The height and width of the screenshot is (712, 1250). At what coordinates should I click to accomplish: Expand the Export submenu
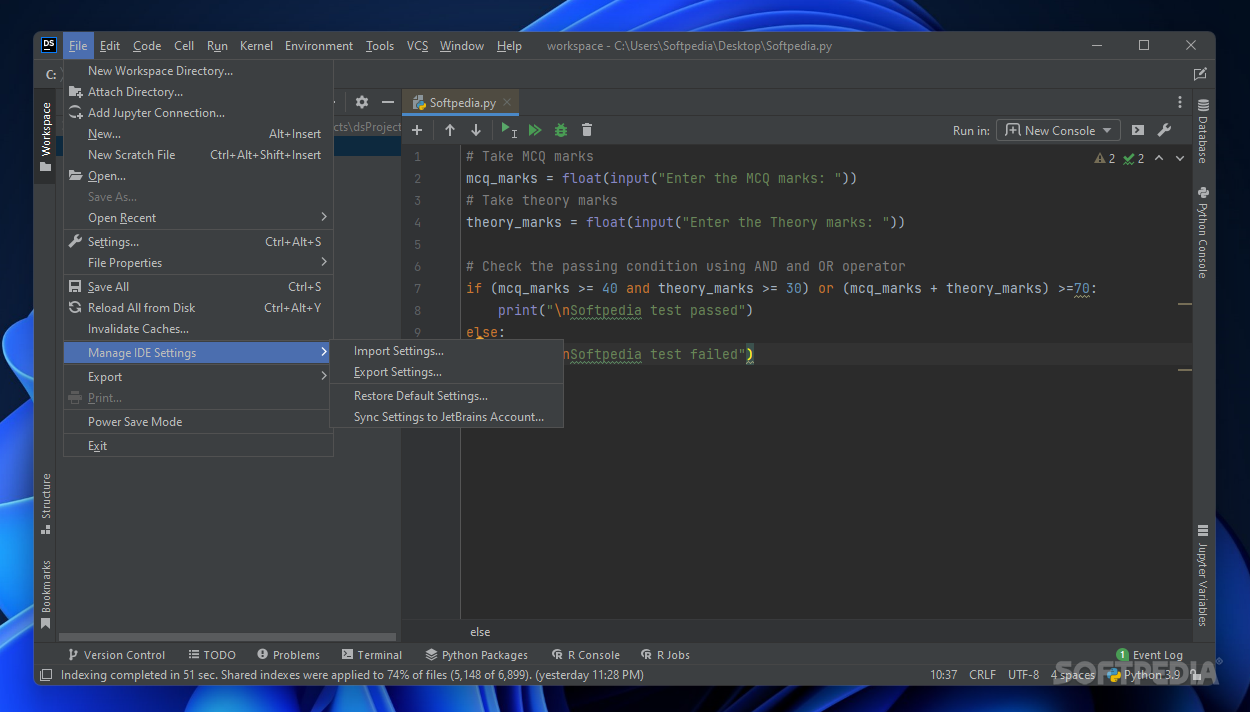coord(198,377)
